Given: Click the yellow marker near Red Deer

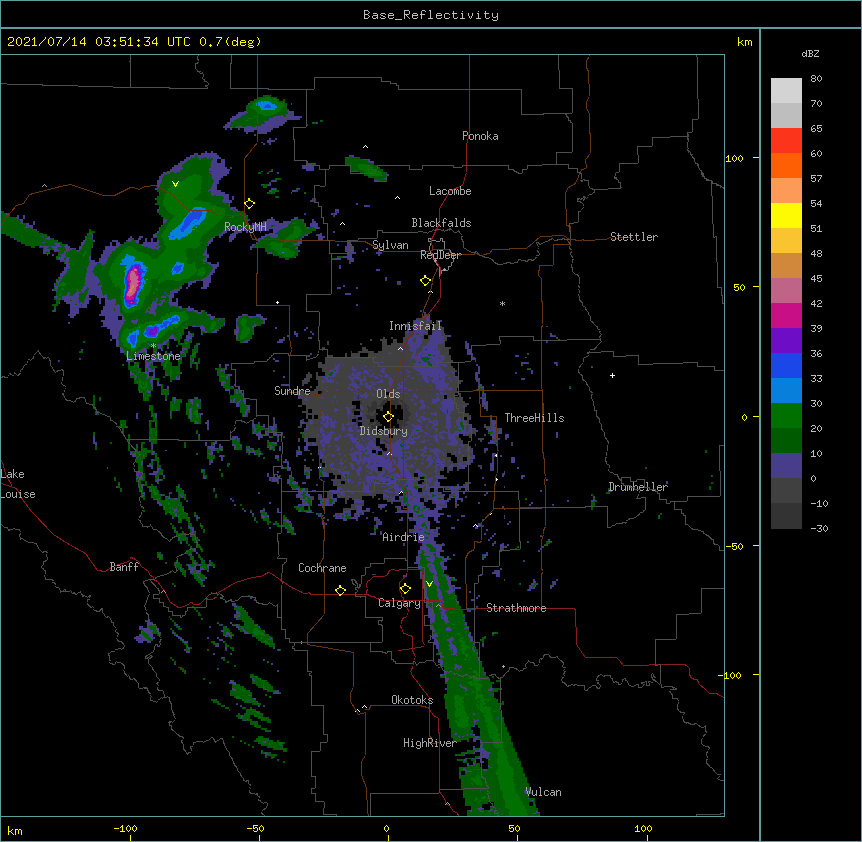Looking at the screenshot, I should pyautogui.click(x=425, y=281).
